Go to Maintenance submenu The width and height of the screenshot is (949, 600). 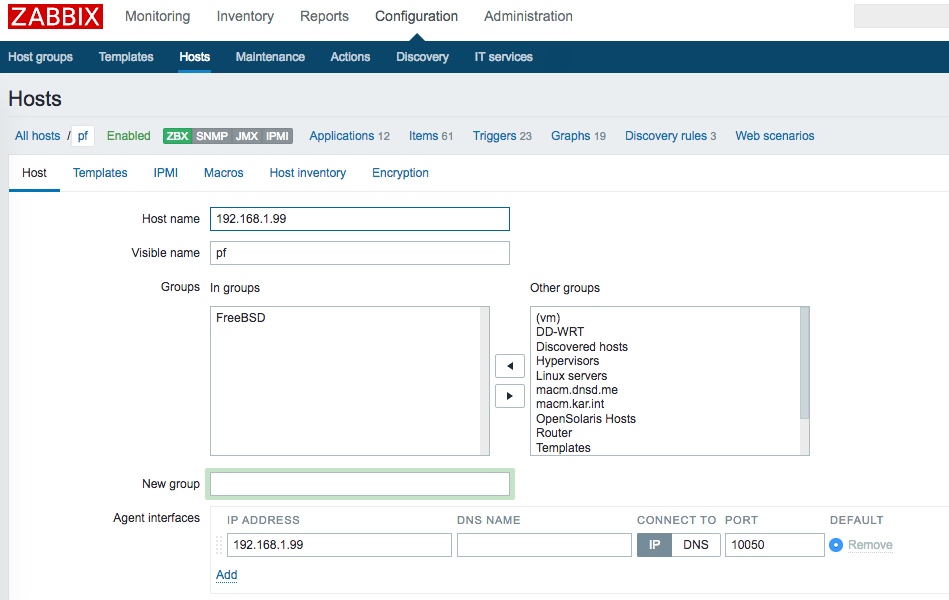click(x=270, y=57)
